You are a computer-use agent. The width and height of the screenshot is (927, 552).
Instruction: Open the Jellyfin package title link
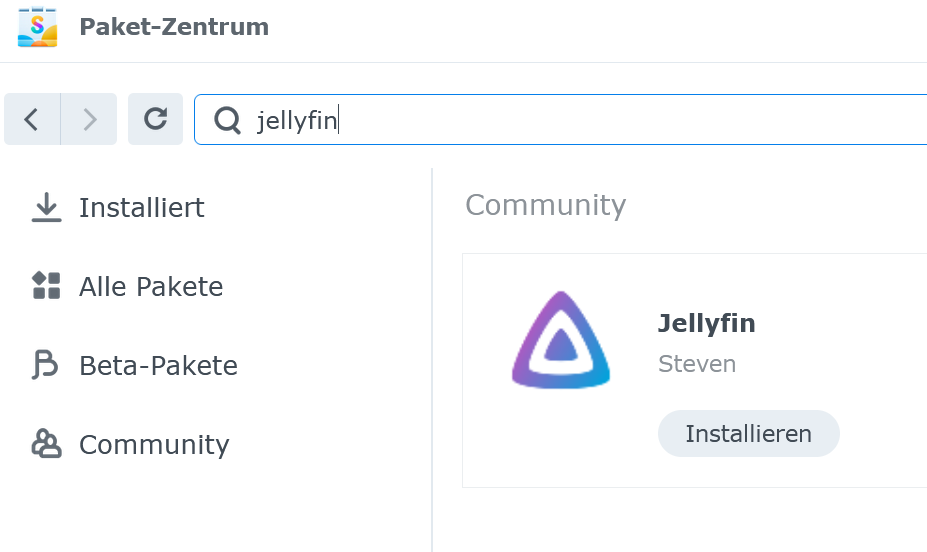point(706,324)
